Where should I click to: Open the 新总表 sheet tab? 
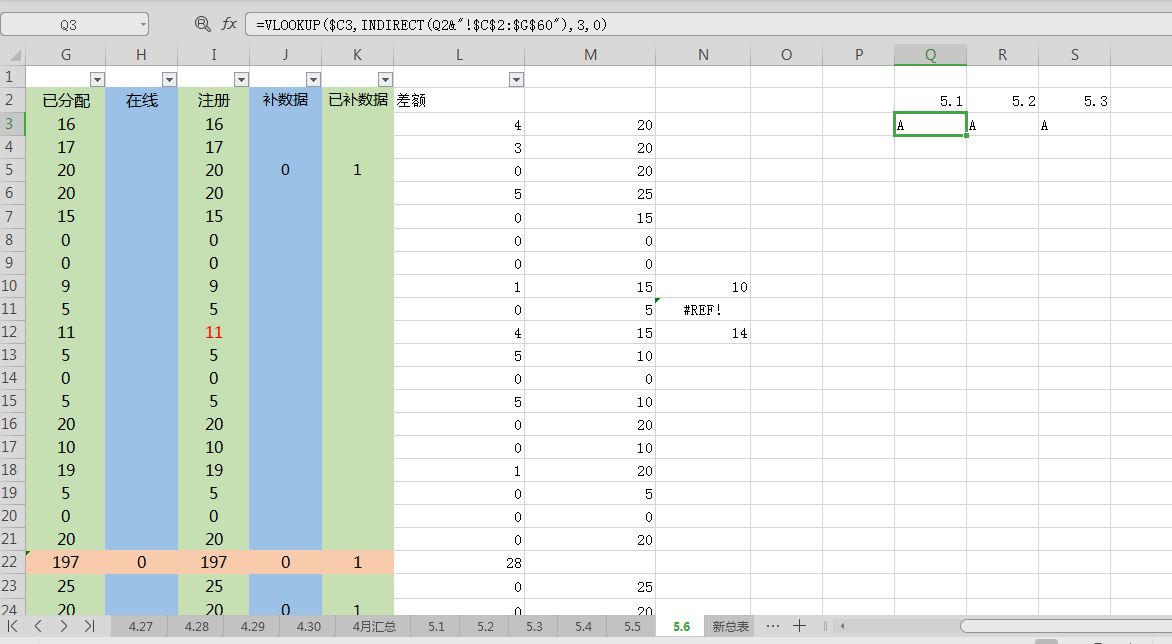tap(730, 627)
